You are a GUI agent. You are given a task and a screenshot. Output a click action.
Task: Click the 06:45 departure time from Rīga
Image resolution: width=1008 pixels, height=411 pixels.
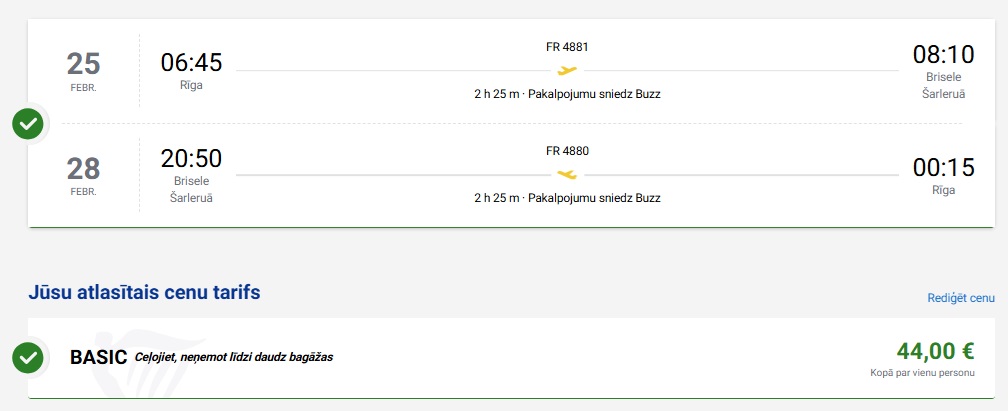[191, 62]
